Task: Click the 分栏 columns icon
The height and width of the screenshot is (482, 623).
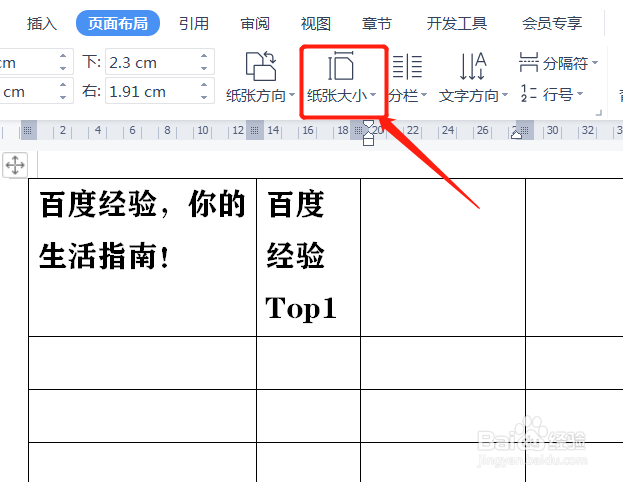Action: [x=407, y=66]
